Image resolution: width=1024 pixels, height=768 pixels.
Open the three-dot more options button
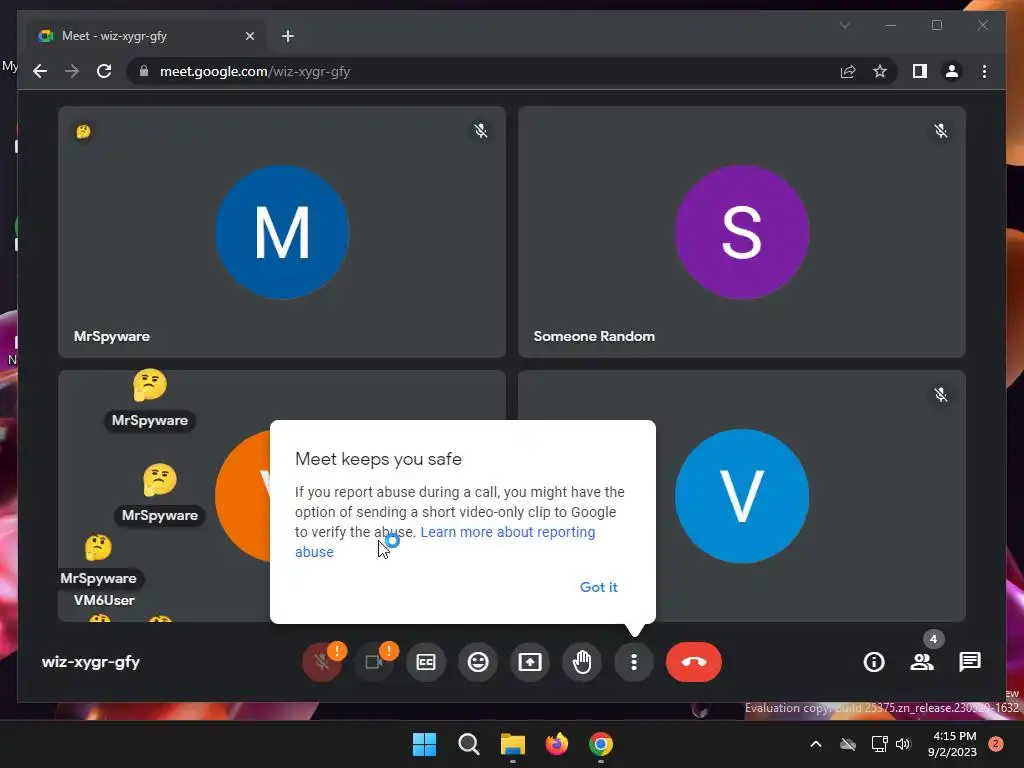click(x=633, y=662)
